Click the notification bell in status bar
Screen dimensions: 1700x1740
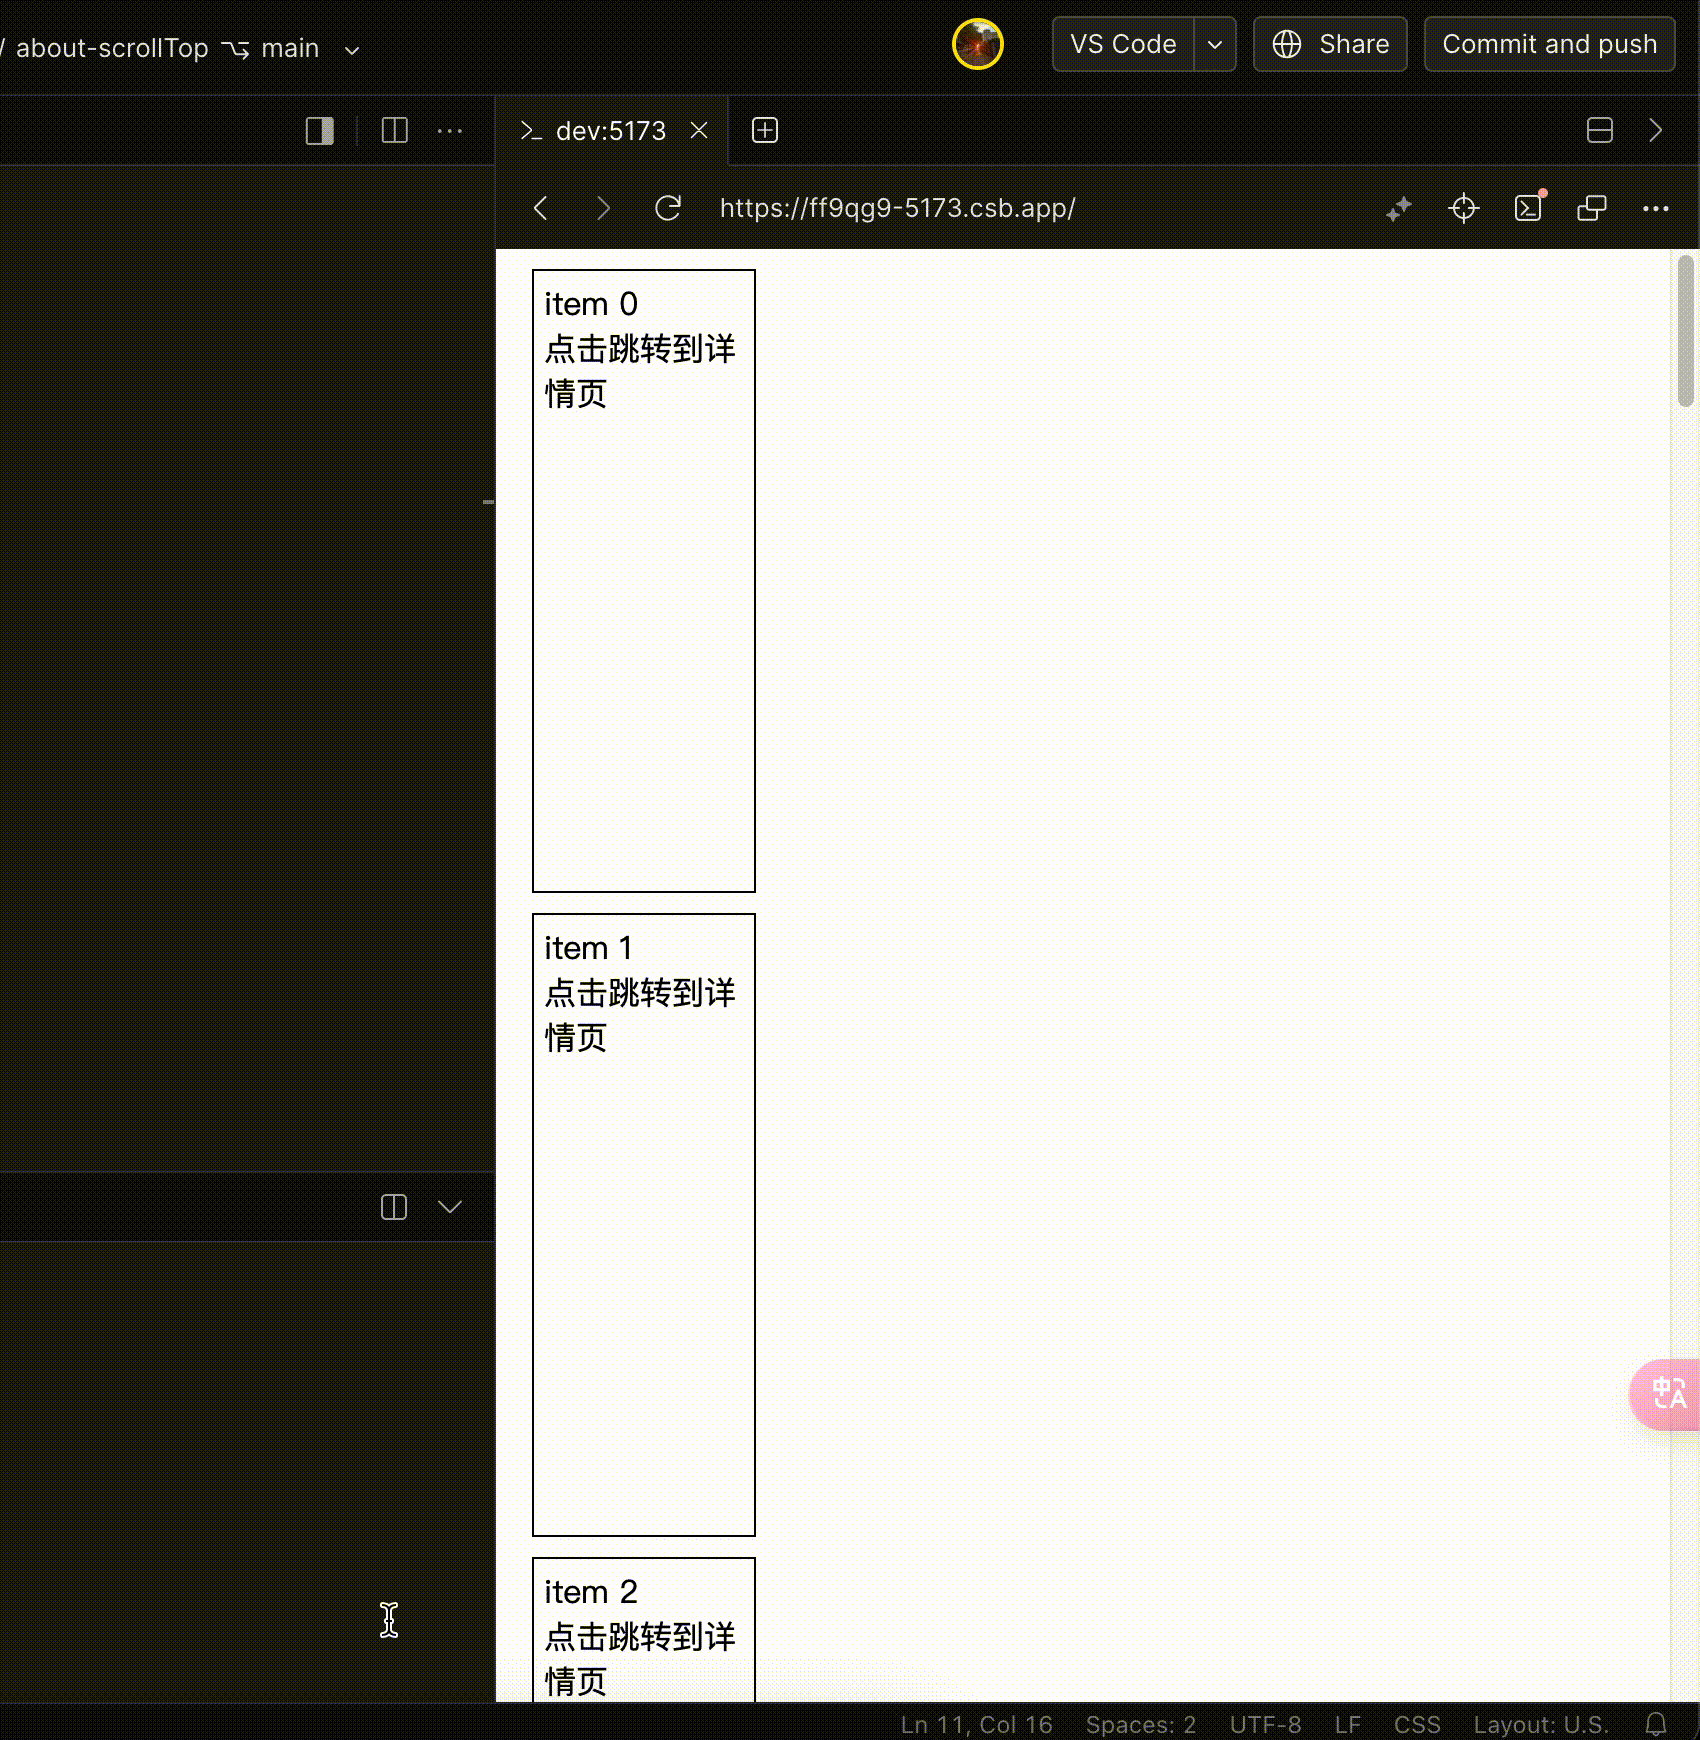(1657, 1724)
